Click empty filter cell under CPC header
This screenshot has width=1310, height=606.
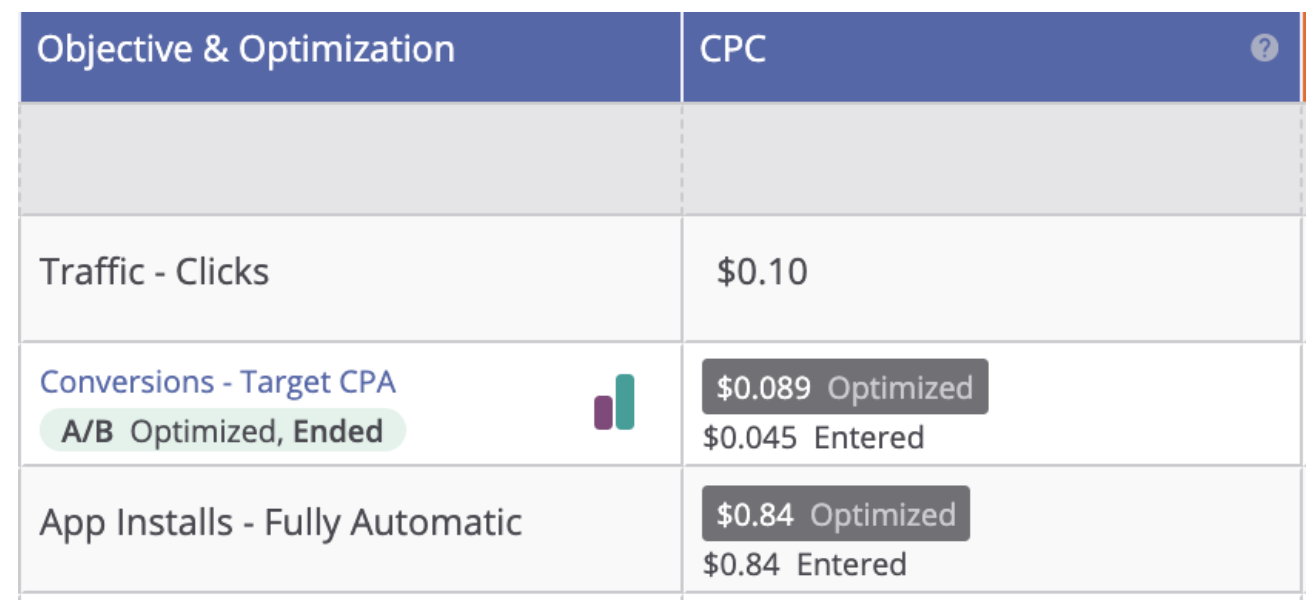(990, 158)
